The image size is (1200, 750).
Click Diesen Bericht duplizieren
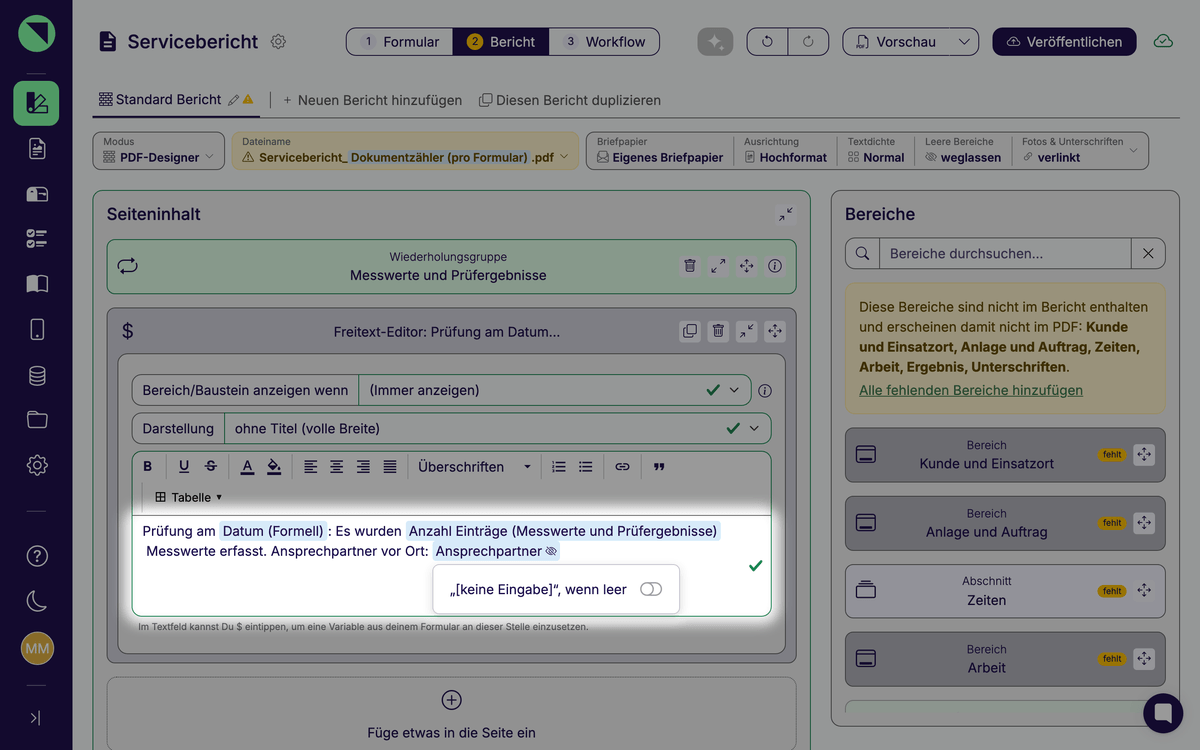pos(570,100)
